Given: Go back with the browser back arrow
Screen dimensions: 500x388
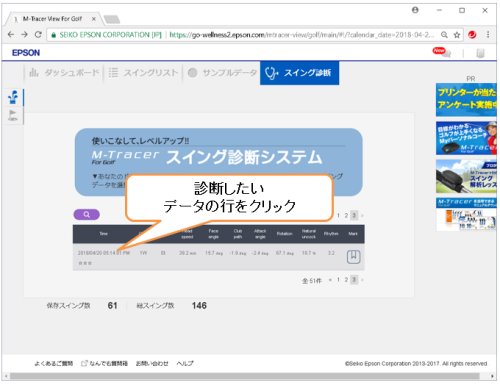Looking at the screenshot, I should tap(11, 35).
